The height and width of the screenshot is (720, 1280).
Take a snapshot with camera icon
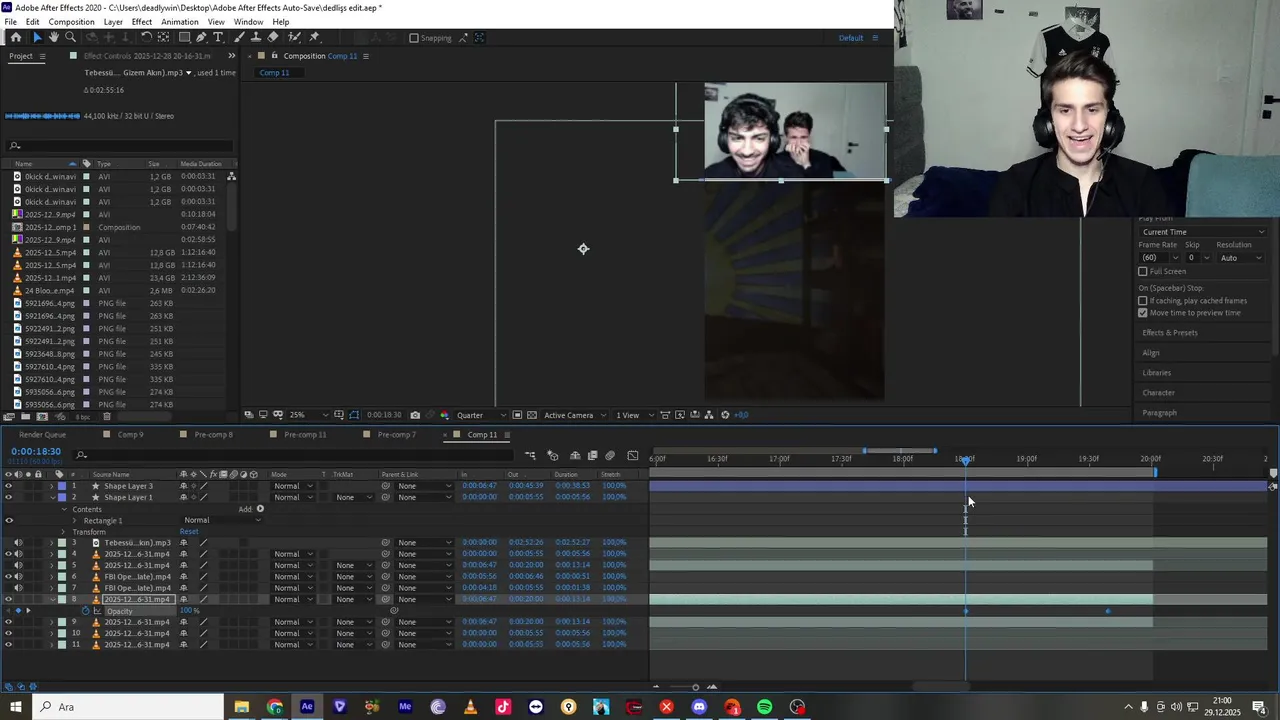[x=415, y=415]
